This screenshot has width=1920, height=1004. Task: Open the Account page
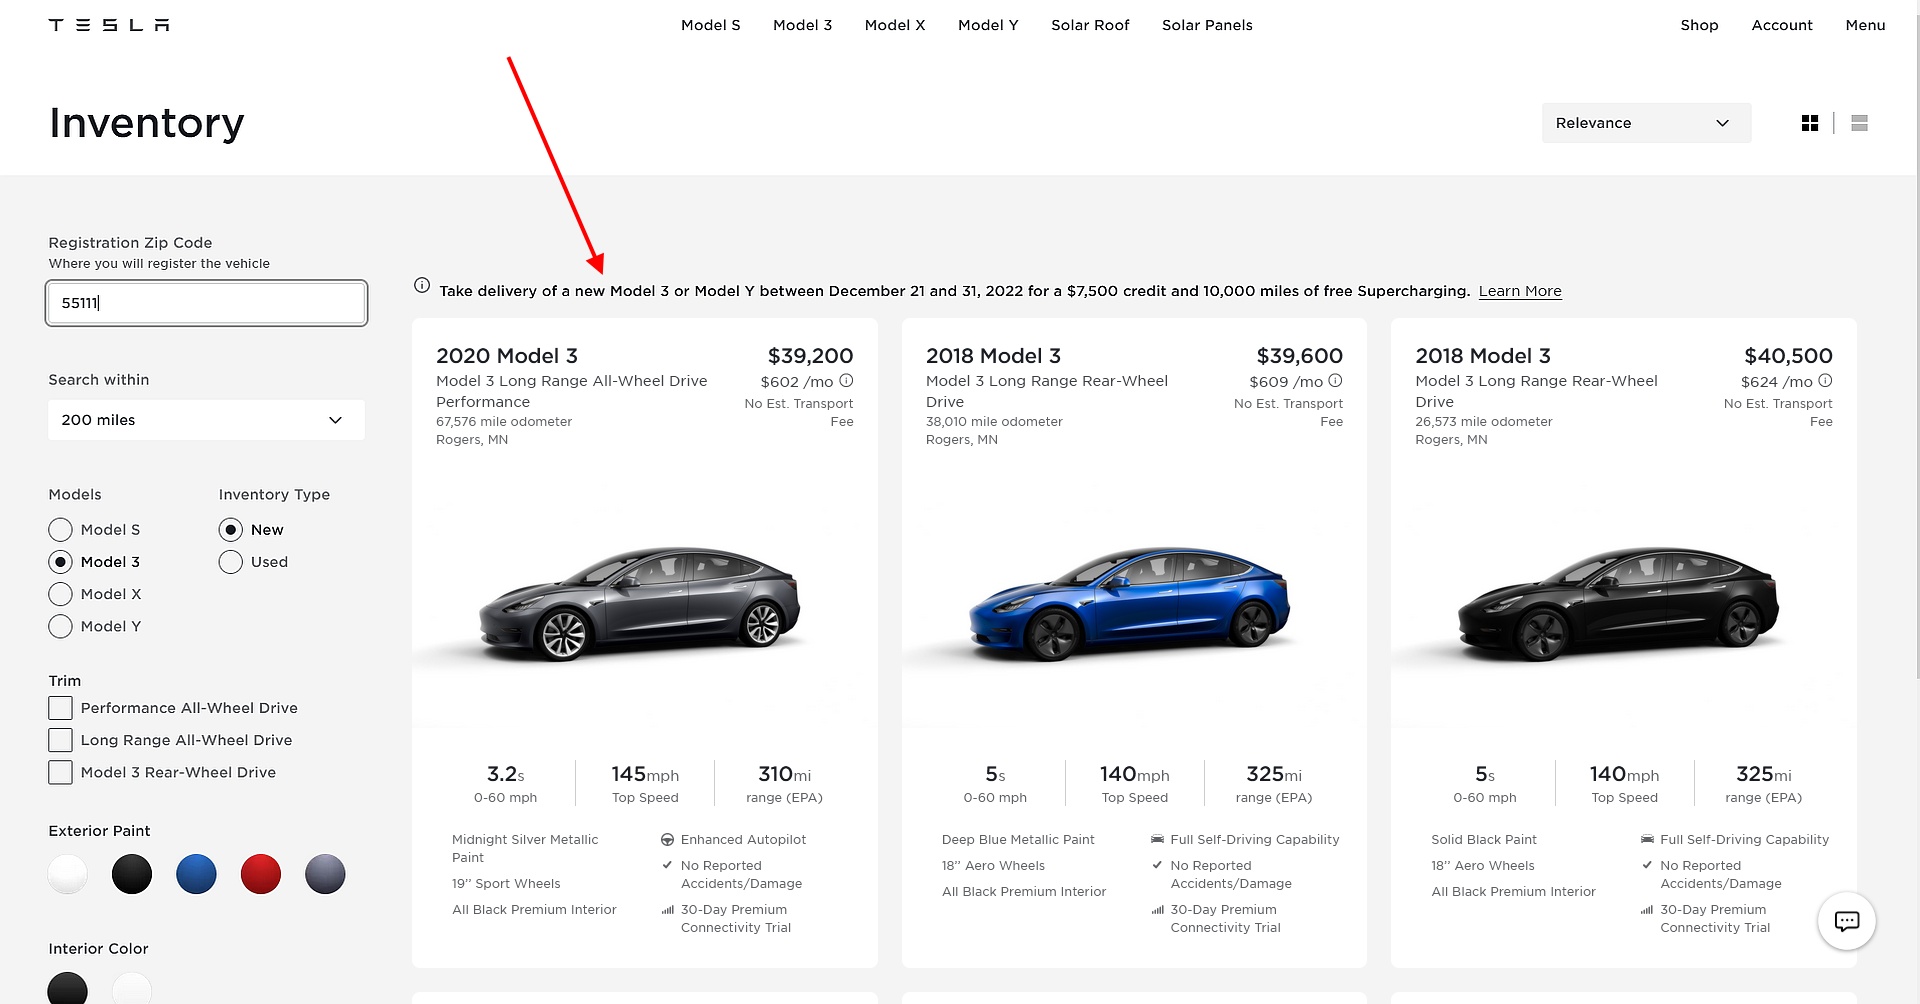point(1782,25)
